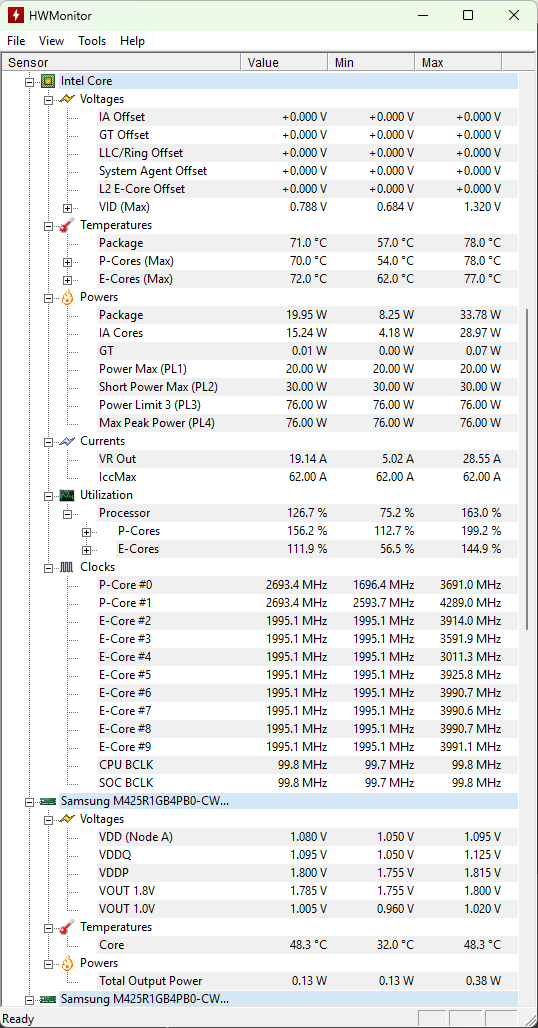Image resolution: width=538 pixels, height=1028 pixels.
Task: Click the Currents graph icon
Action: (67, 441)
